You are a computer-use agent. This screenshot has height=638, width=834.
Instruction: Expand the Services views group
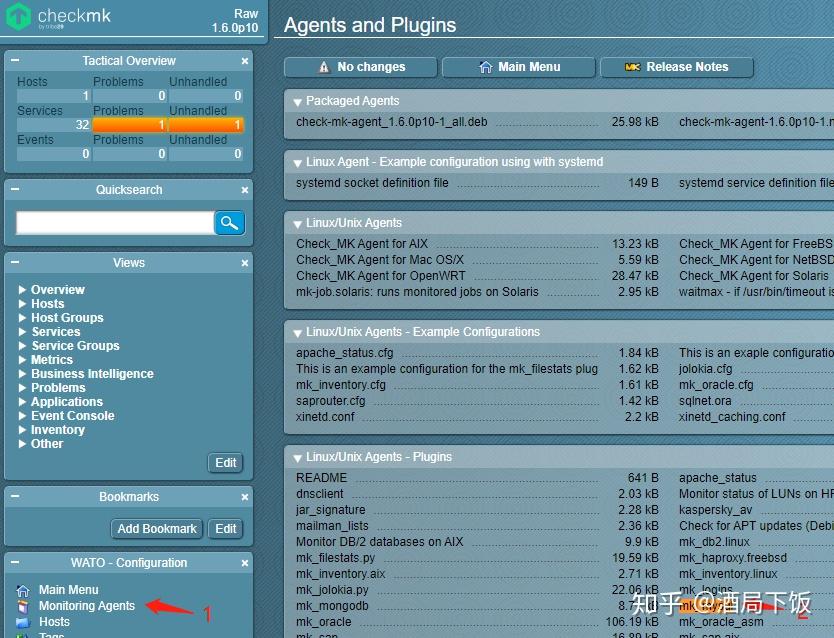point(22,332)
